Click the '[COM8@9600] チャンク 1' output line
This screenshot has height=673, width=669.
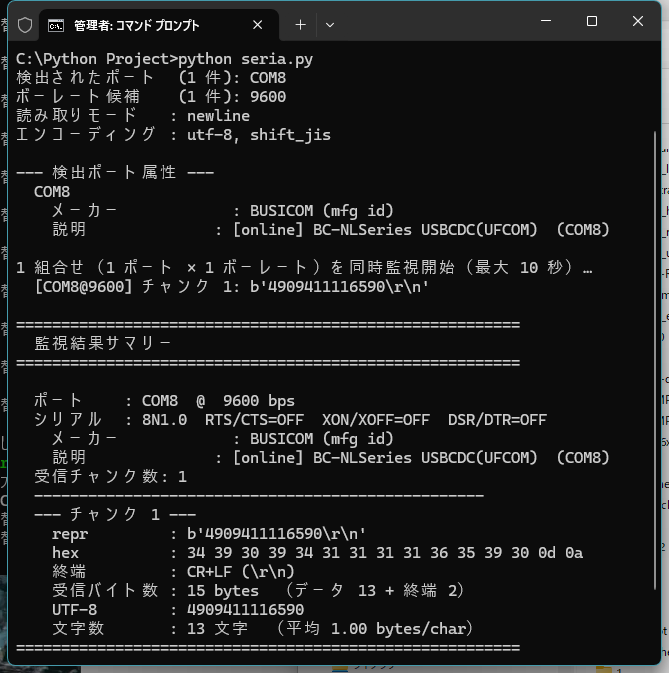point(232,287)
